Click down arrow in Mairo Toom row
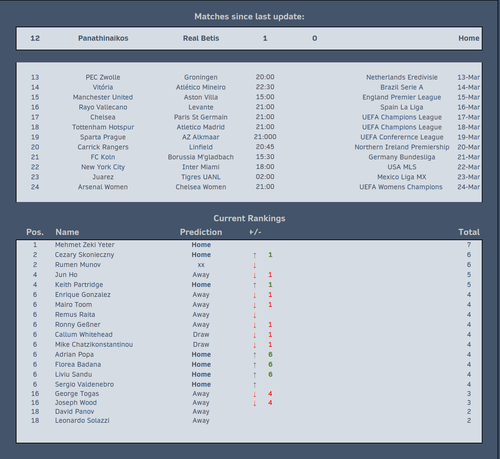500x459 pixels. pos(254,305)
